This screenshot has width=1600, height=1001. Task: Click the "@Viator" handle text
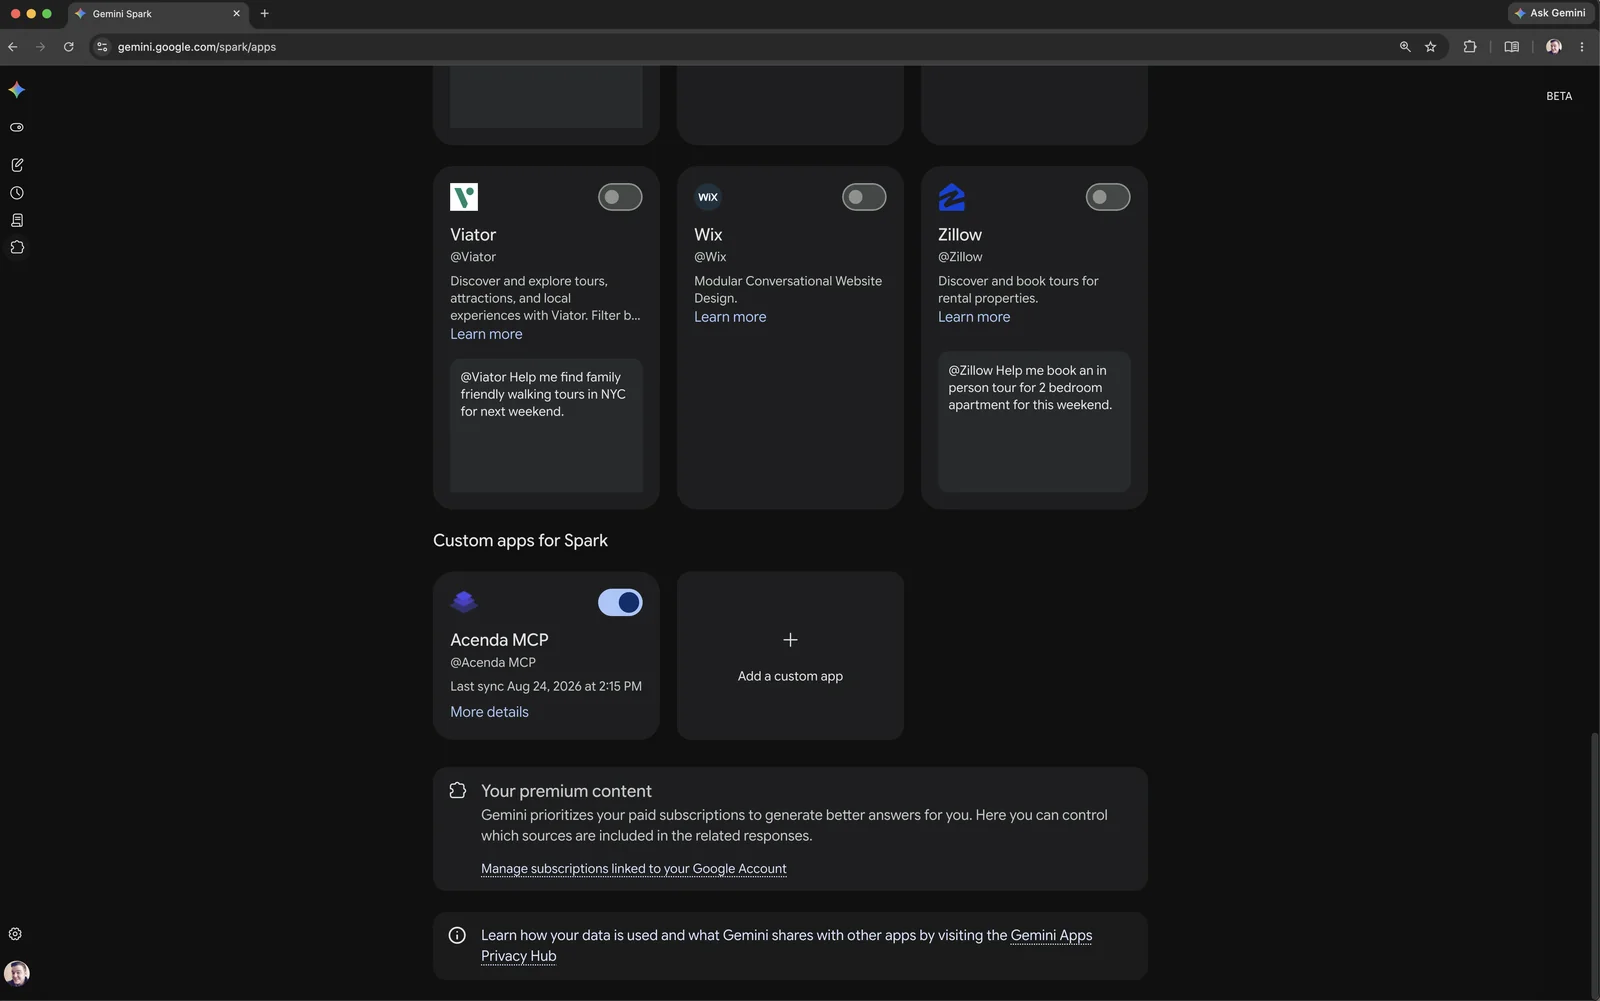pyautogui.click(x=473, y=257)
